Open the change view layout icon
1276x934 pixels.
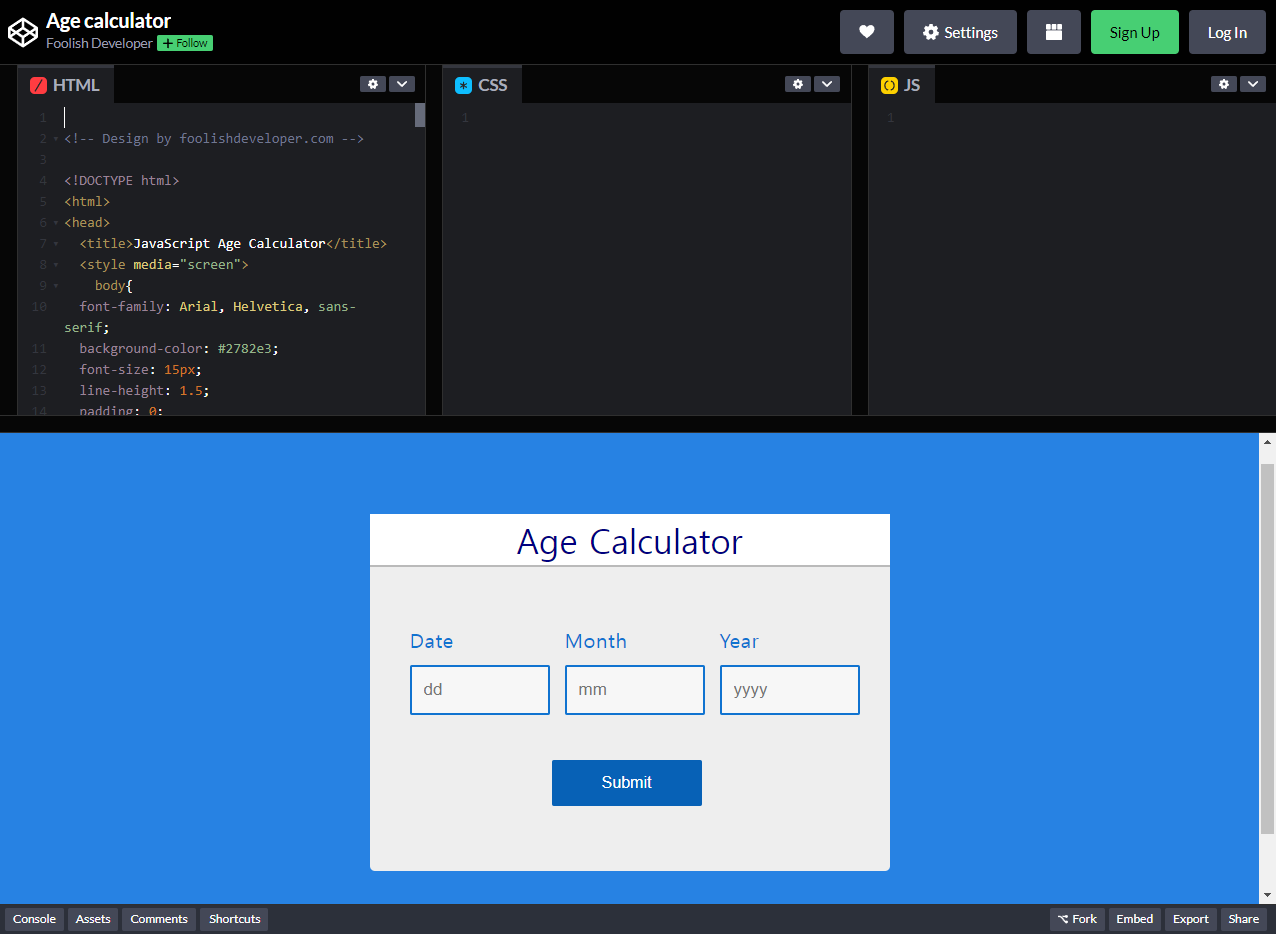point(1053,32)
